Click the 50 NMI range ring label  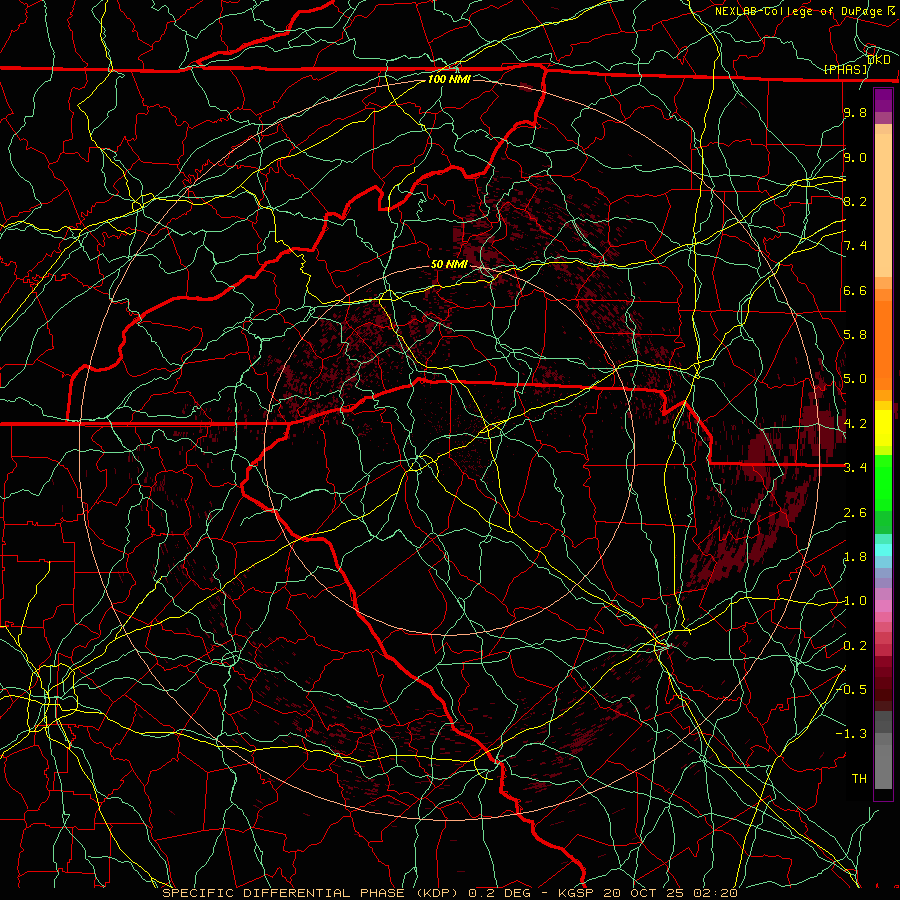(x=449, y=264)
